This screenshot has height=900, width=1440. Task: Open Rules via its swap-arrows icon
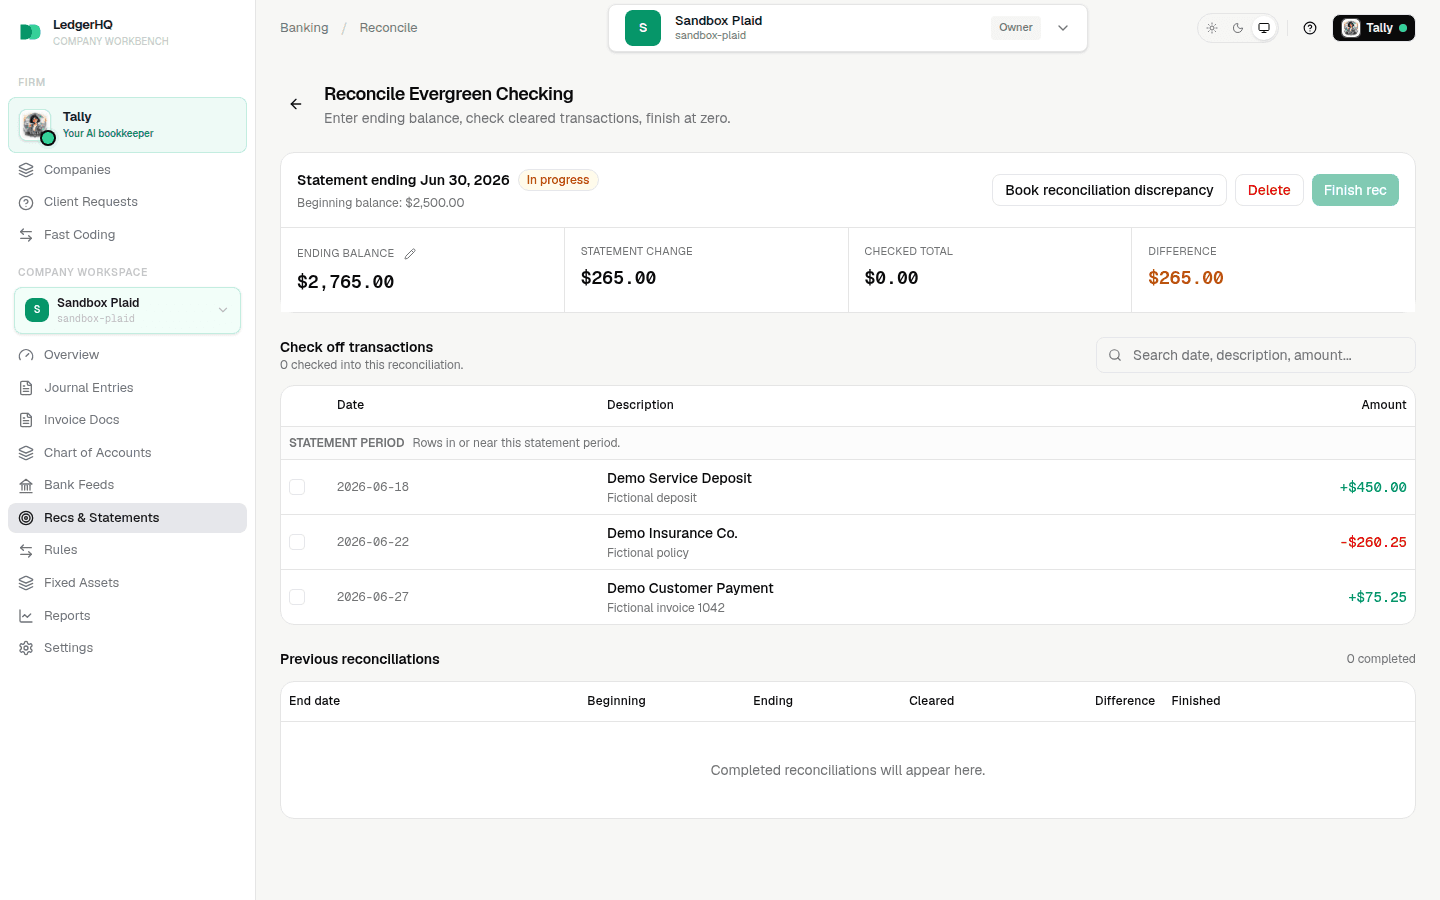[x=26, y=550]
